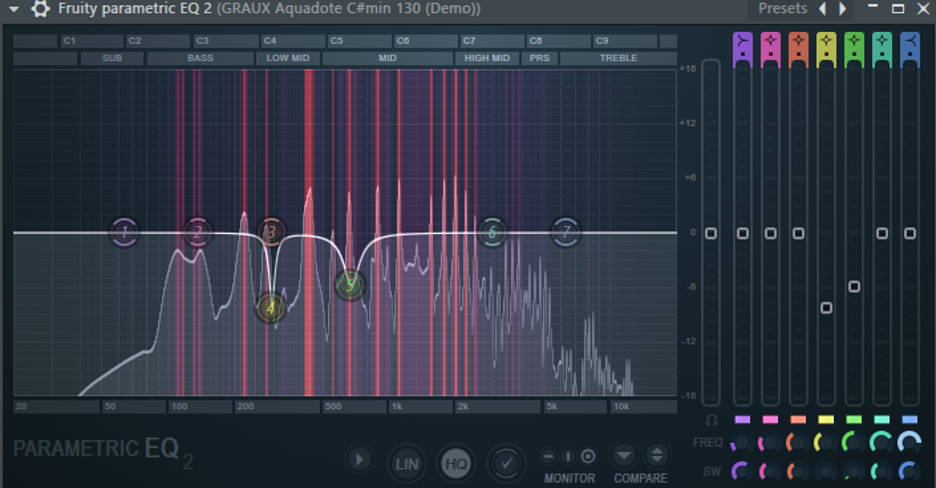Click Compare down arrow button
Viewport: 936px width, 488px height.
click(624, 456)
